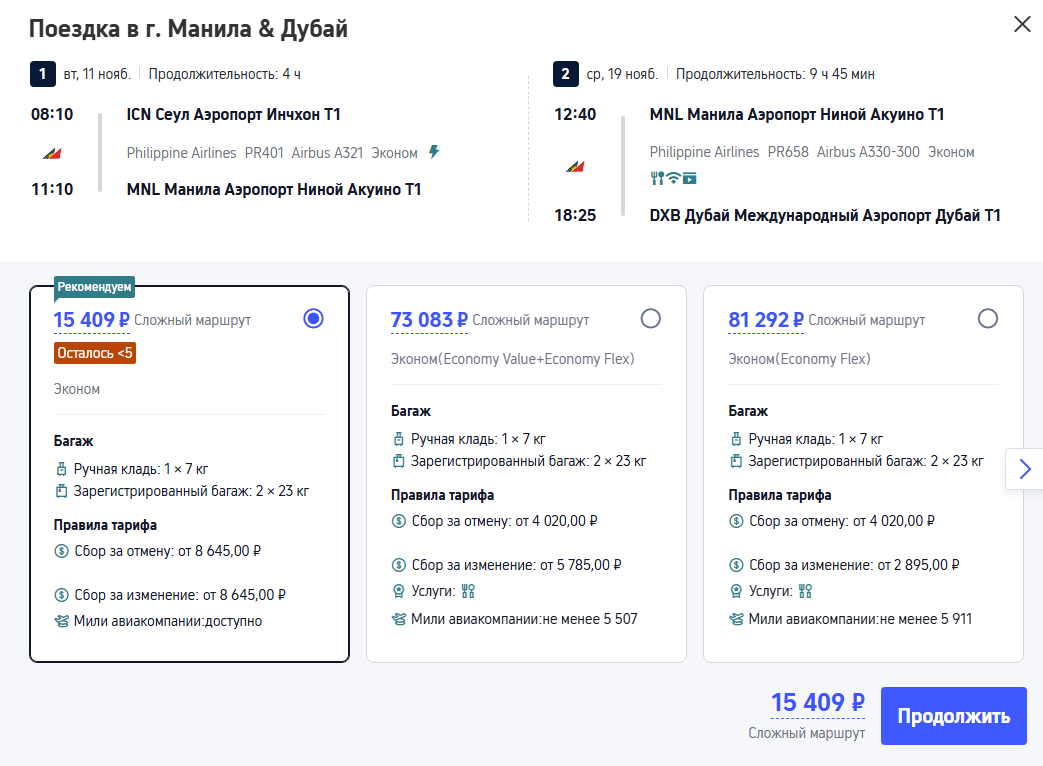Click Сбор за изменение: от 5 785,00 ₽
The image size is (1043, 766).
516,565
